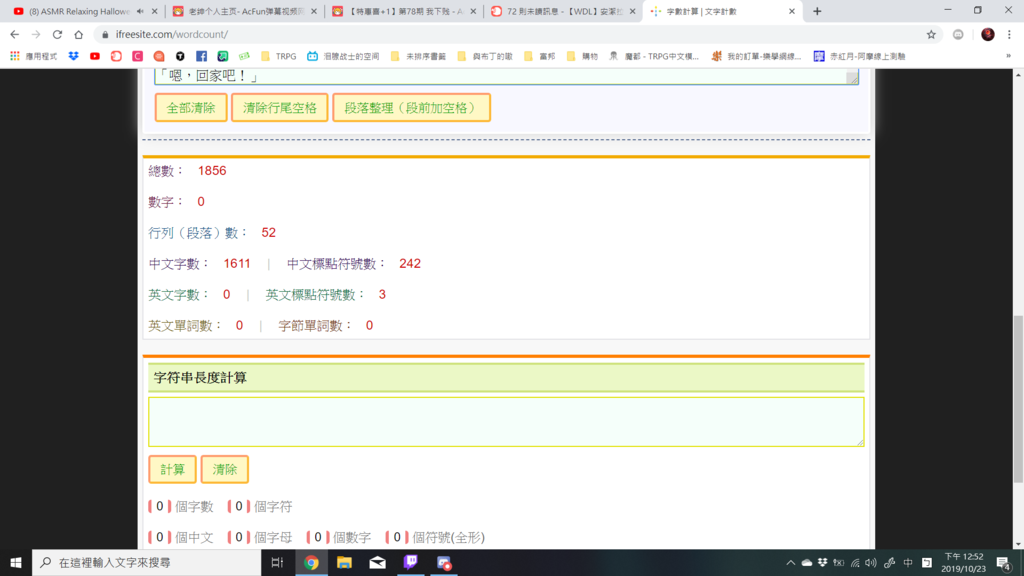Open the grey browser extension icon
1024x576 pixels.
[x=958, y=35]
